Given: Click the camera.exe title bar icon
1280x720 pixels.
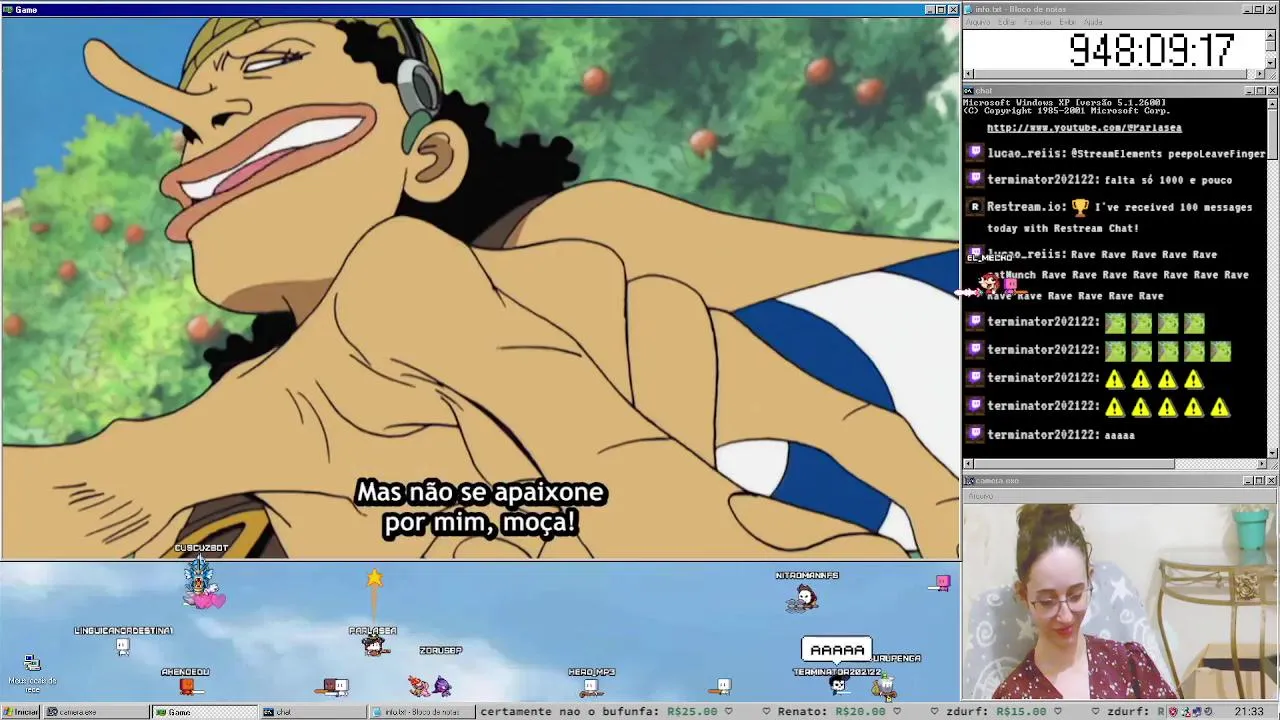Looking at the screenshot, I should point(969,481).
